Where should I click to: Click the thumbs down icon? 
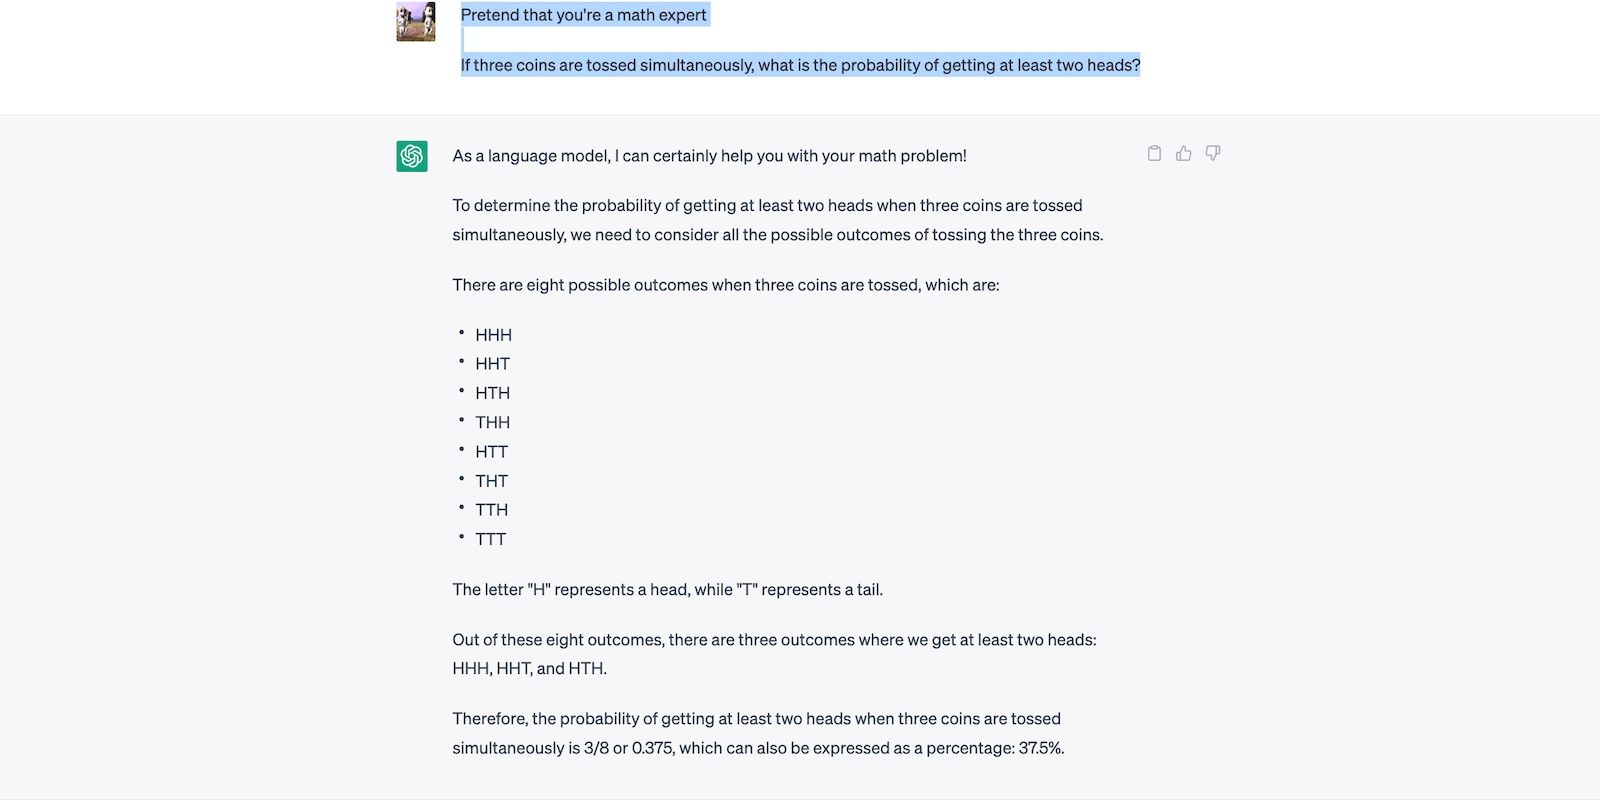(x=1213, y=153)
